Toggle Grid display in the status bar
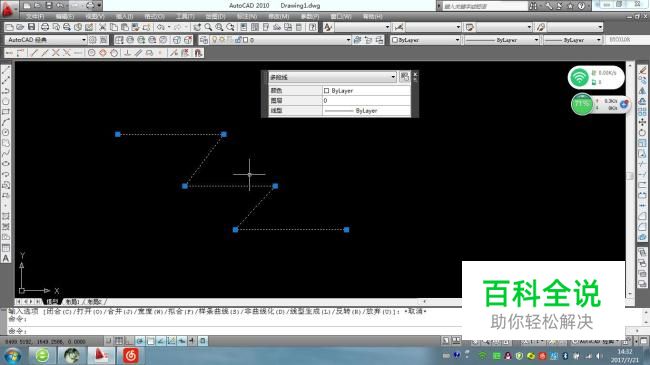This screenshot has height=365, width=650. 119,341
